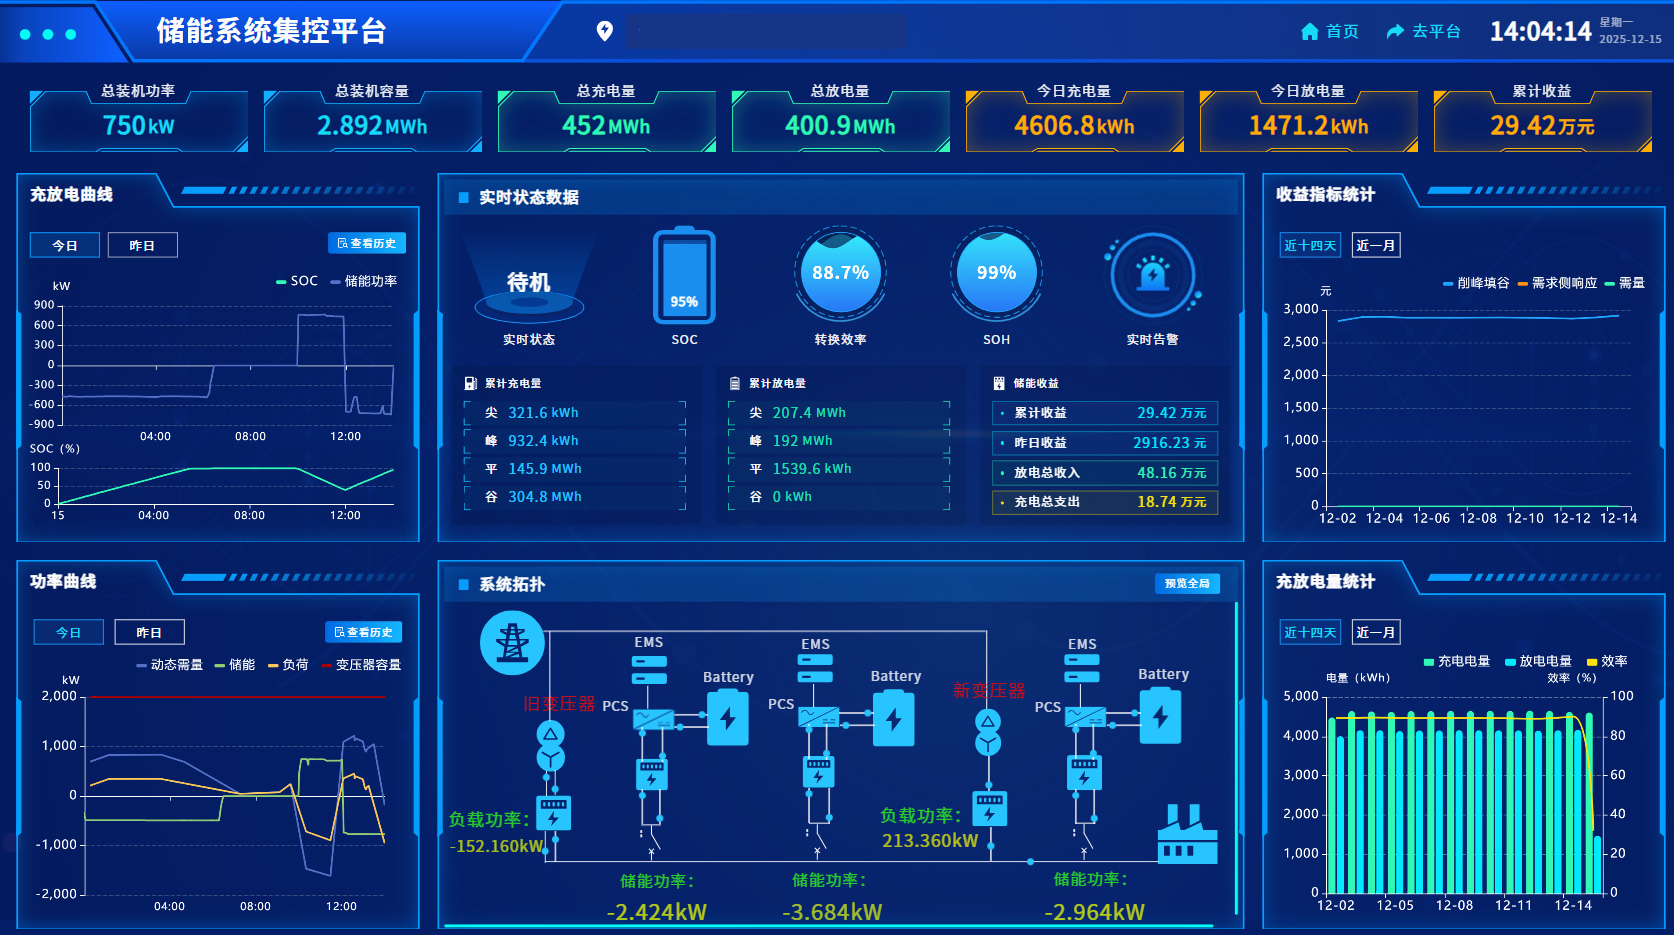Click the location pin icon in header
This screenshot has width=1674, height=935.
click(x=604, y=31)
